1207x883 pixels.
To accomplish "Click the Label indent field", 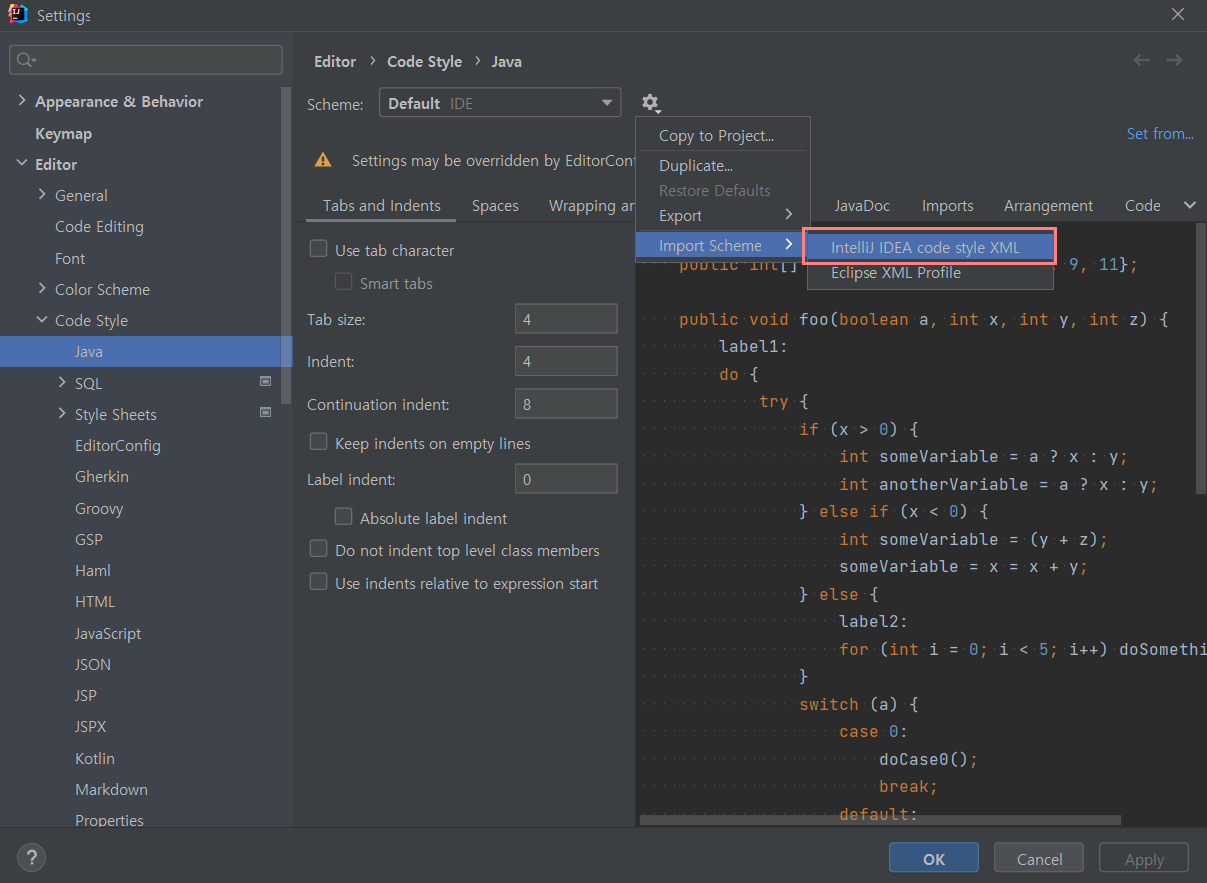I will click(566, 479).
